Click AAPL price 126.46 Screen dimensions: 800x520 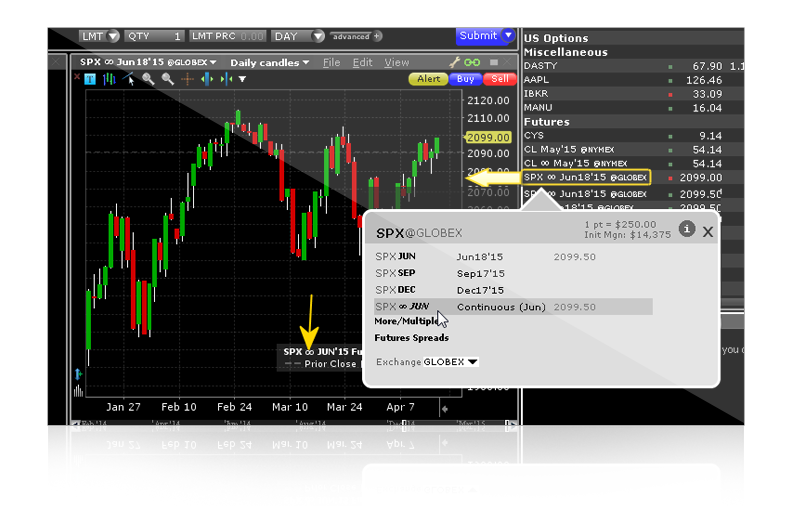point(704,80)
